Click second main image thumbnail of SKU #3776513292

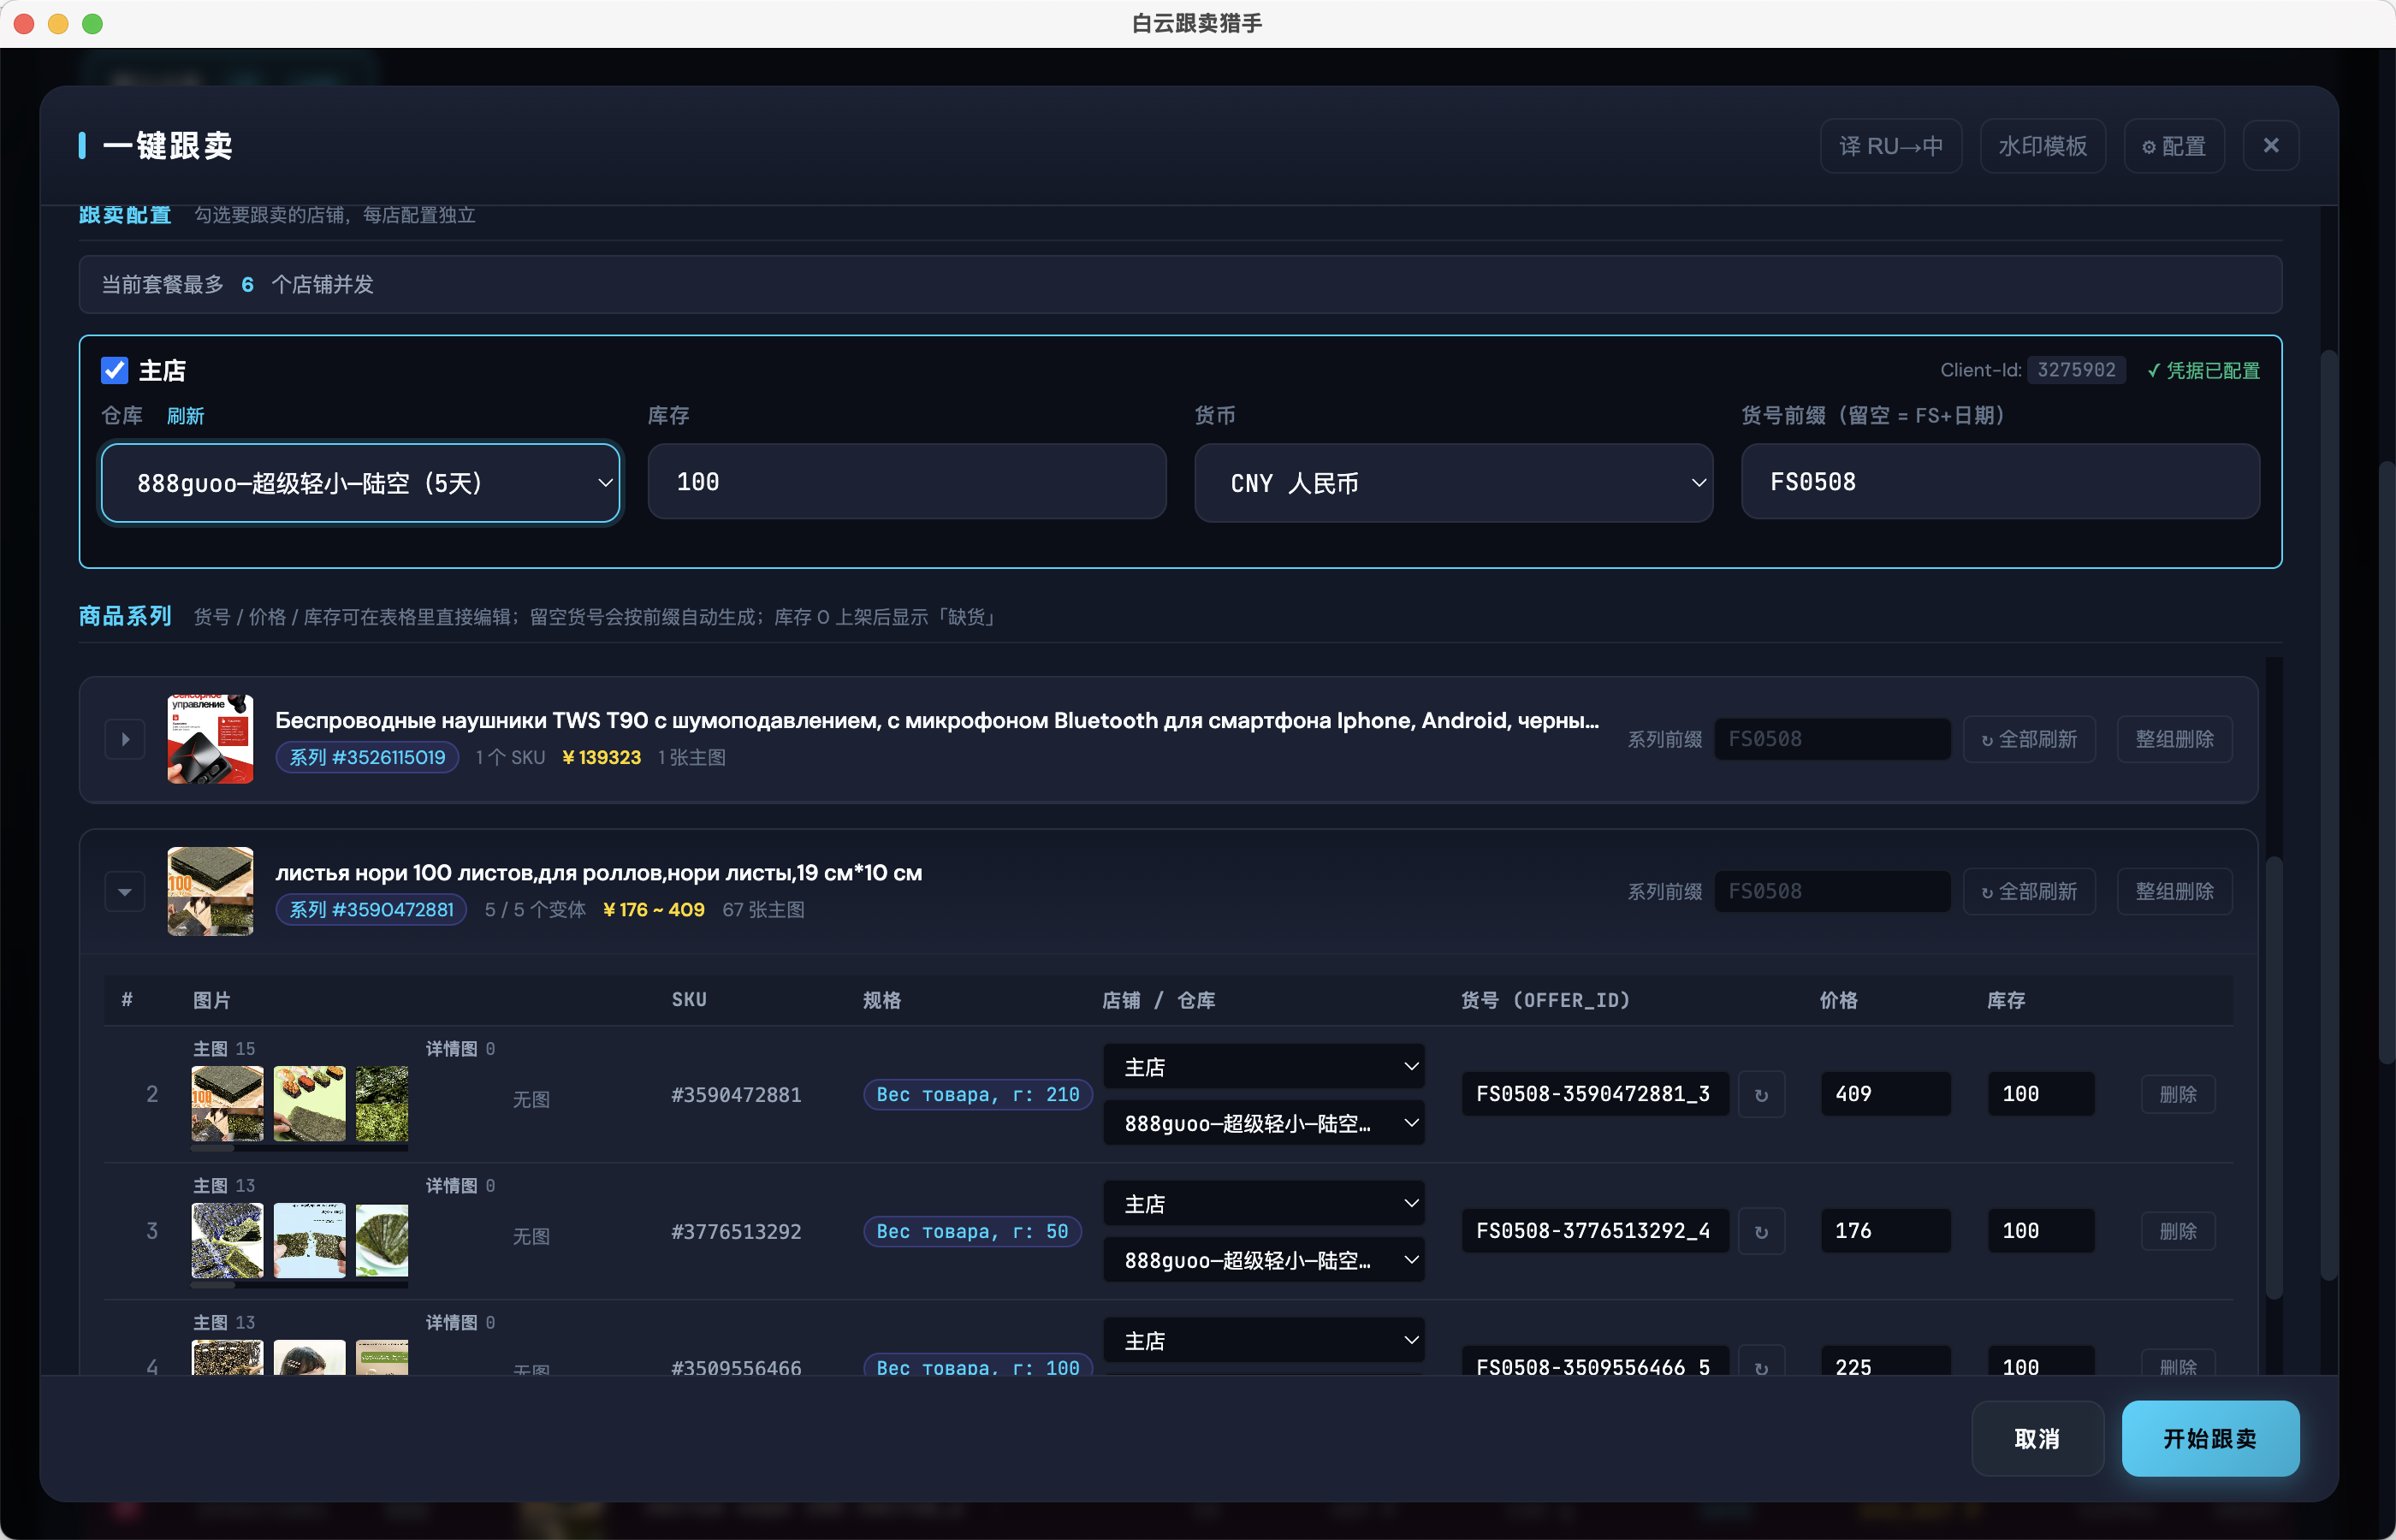click(x=310, y=1241)
